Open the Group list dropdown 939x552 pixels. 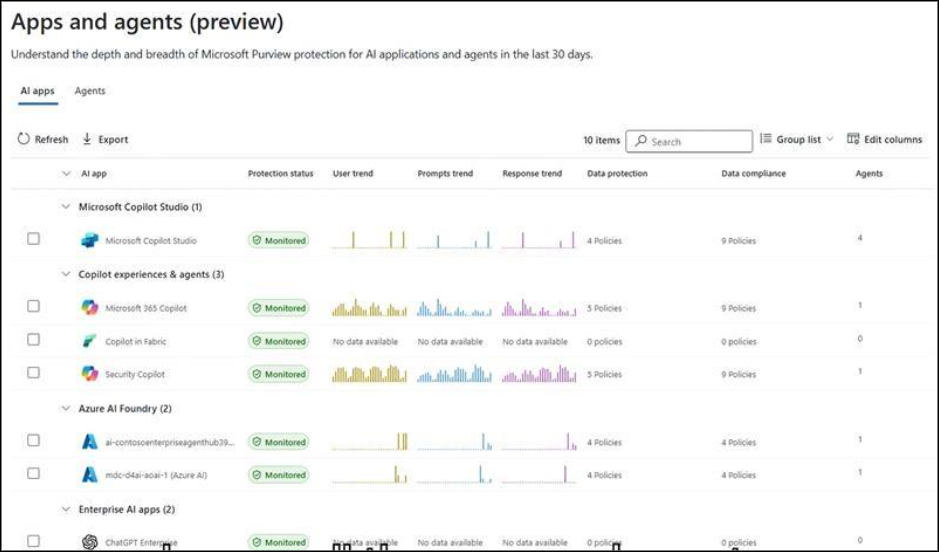coord(797,140)
